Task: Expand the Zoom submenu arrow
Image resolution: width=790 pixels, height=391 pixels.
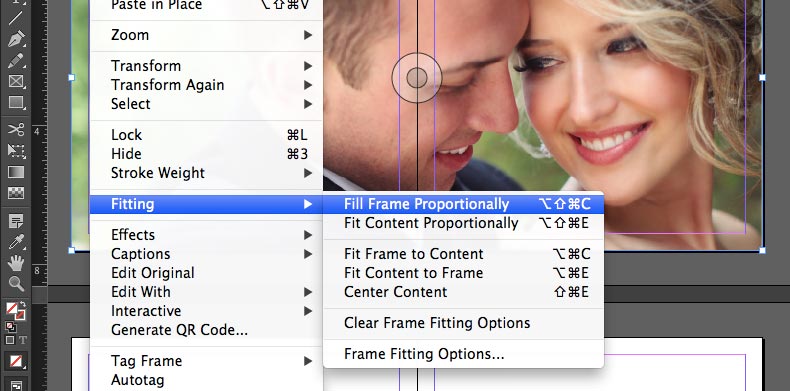Action: 307,35
